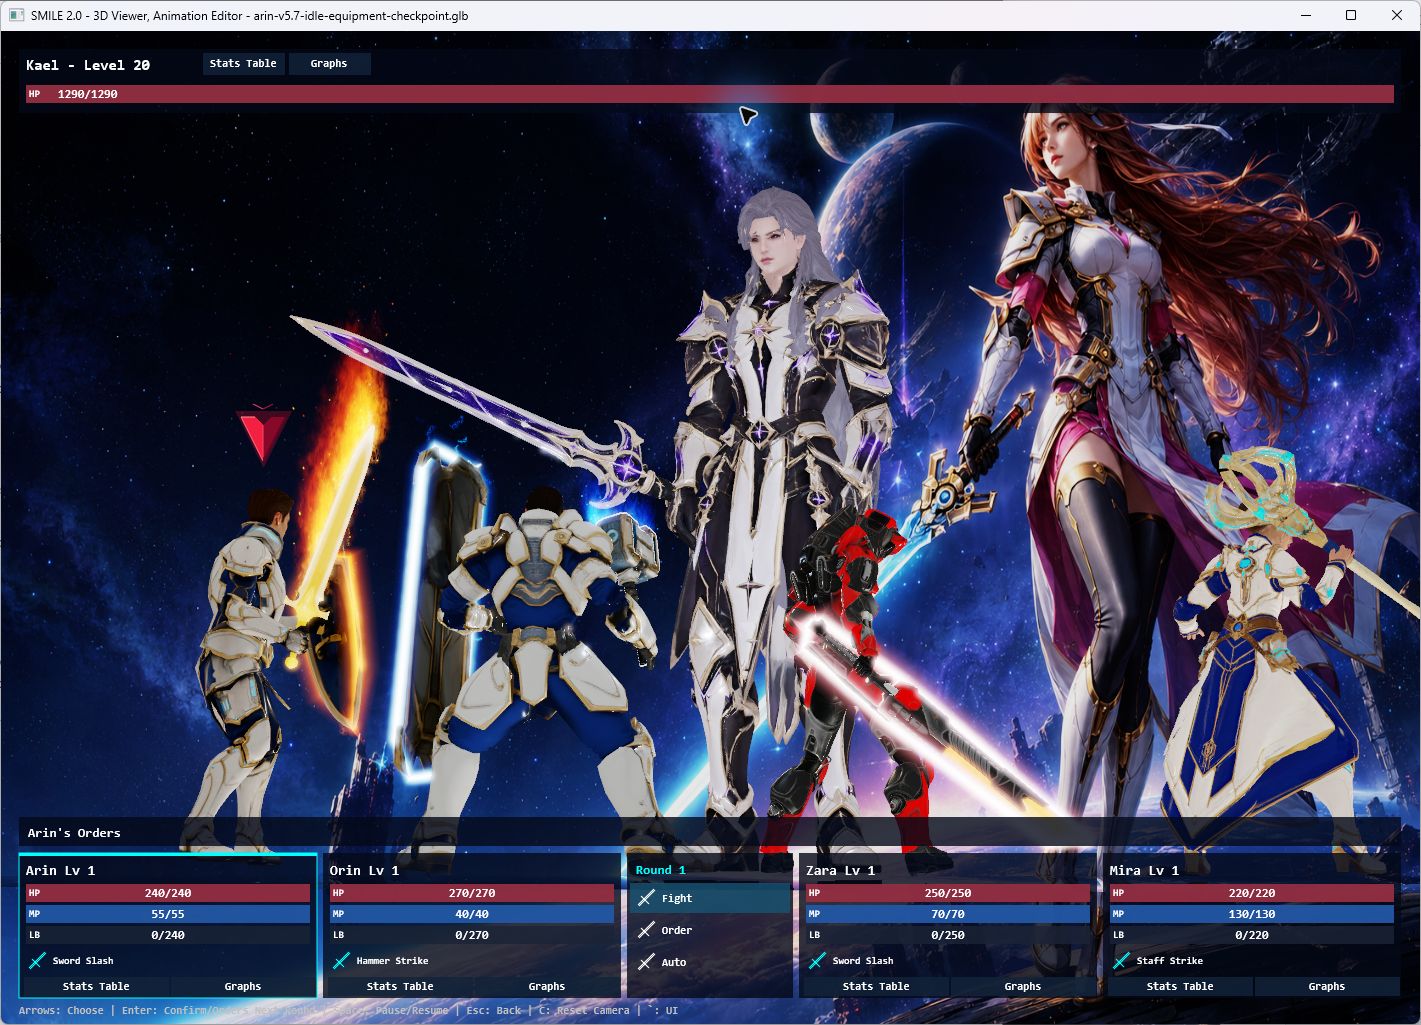
Task: Click Kael's red HP bar
Action: point(710,94)
